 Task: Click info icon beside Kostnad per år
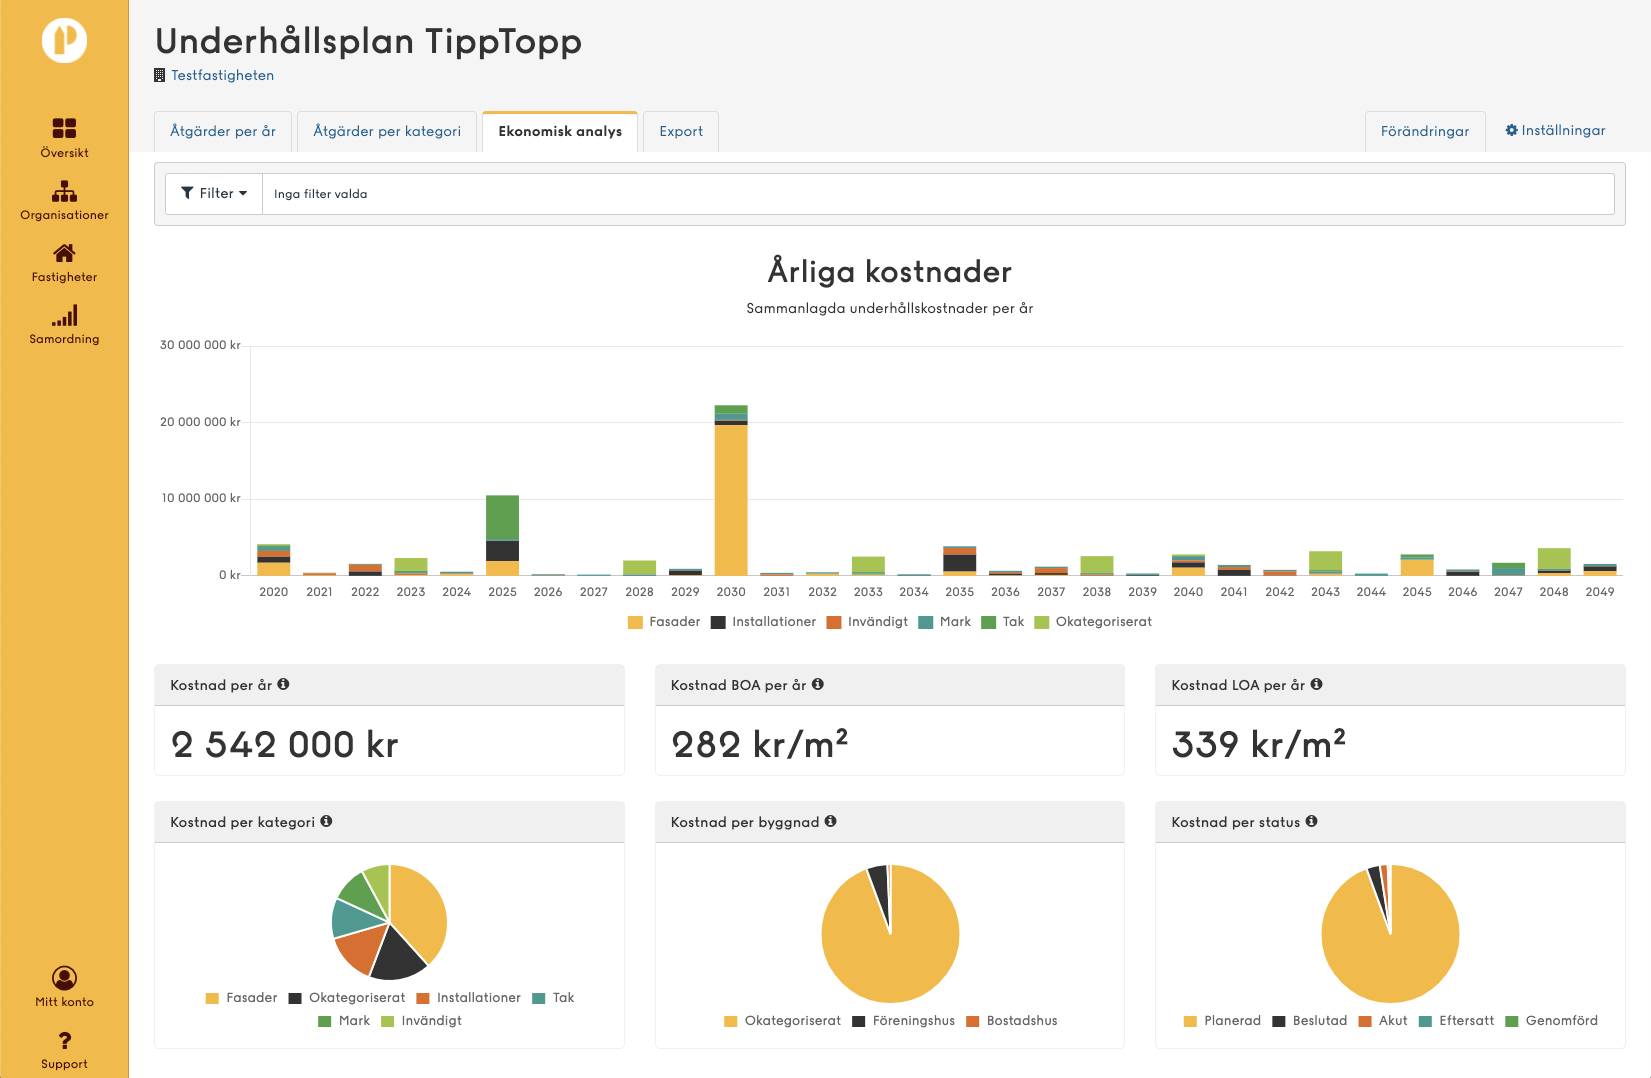[283, 685]
